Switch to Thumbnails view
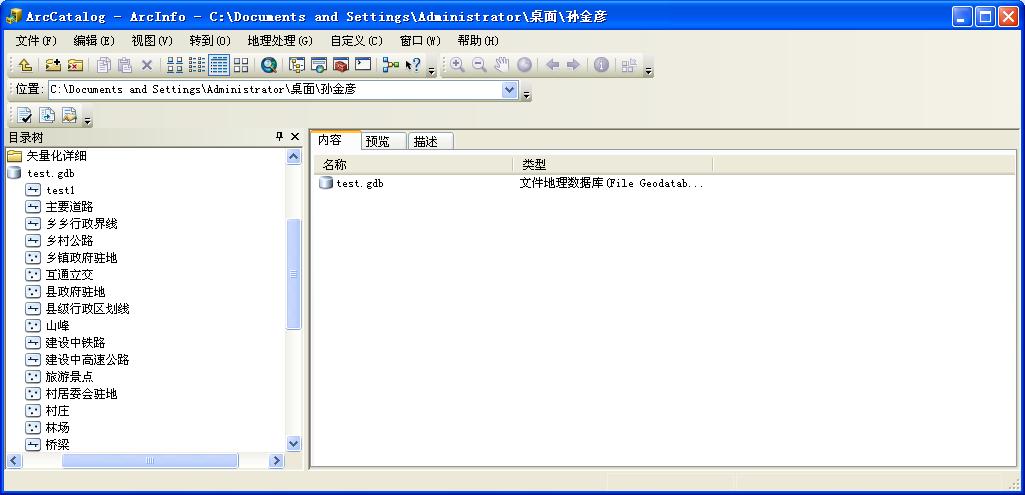The image size is (1025, 495). [241, 65]
